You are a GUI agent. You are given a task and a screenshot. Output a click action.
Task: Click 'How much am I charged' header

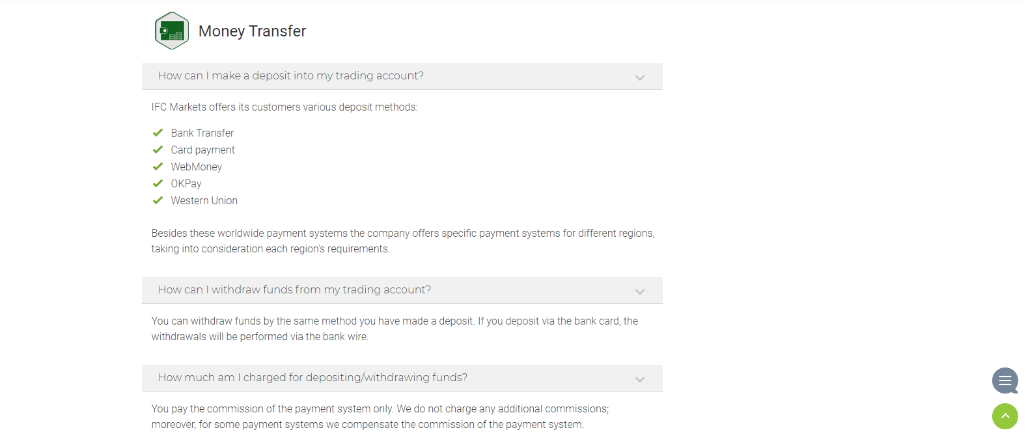pyautogui.click(x=312, y=378)
